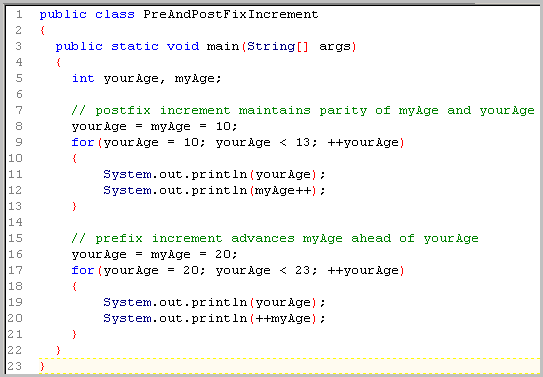This screenshot has width=543, height=377.
Task: Click the 'for' keyword on line 9
Action: click(83, 142)
